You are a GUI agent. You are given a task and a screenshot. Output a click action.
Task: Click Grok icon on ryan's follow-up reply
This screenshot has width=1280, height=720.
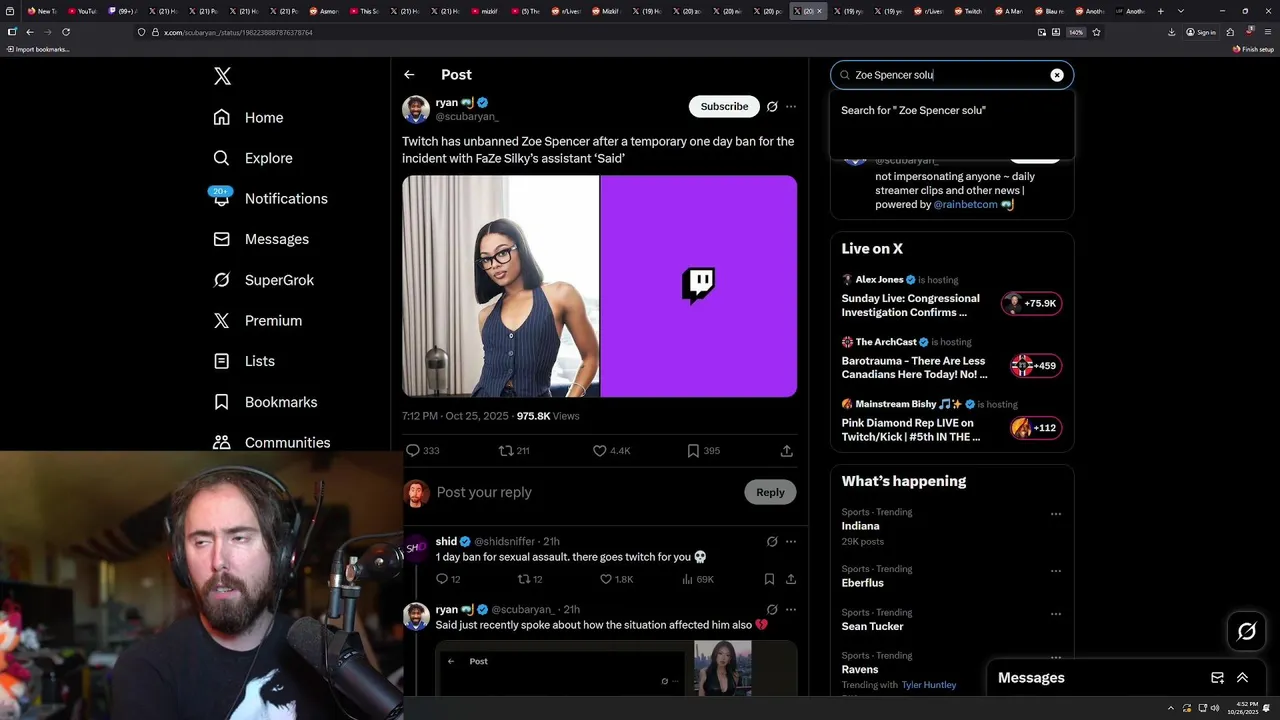[x=772, y=610]
